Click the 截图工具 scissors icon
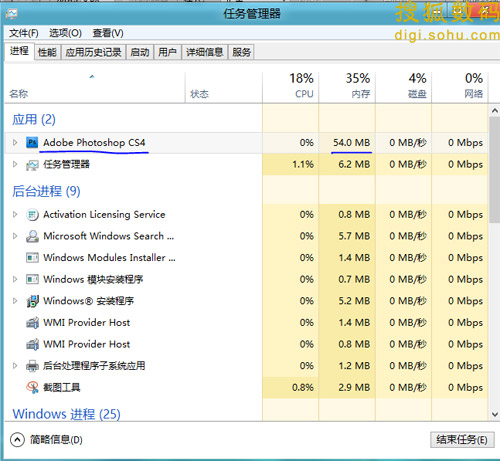The height and width of the screenshot is (461, 500). [x=32, y=388]
